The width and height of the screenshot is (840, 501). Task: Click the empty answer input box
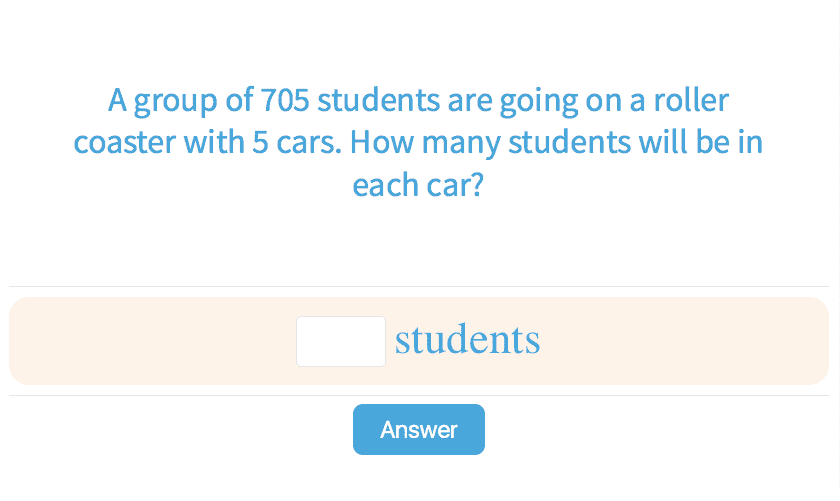pyautogui.click(x=340, y=341)
